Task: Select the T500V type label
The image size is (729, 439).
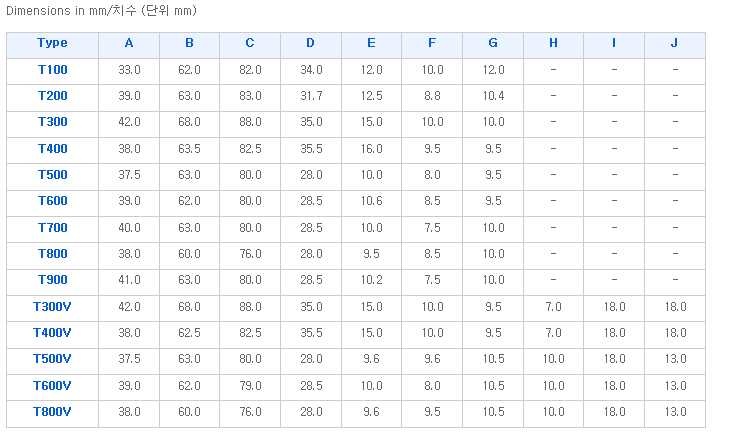Action: point(52,359)
